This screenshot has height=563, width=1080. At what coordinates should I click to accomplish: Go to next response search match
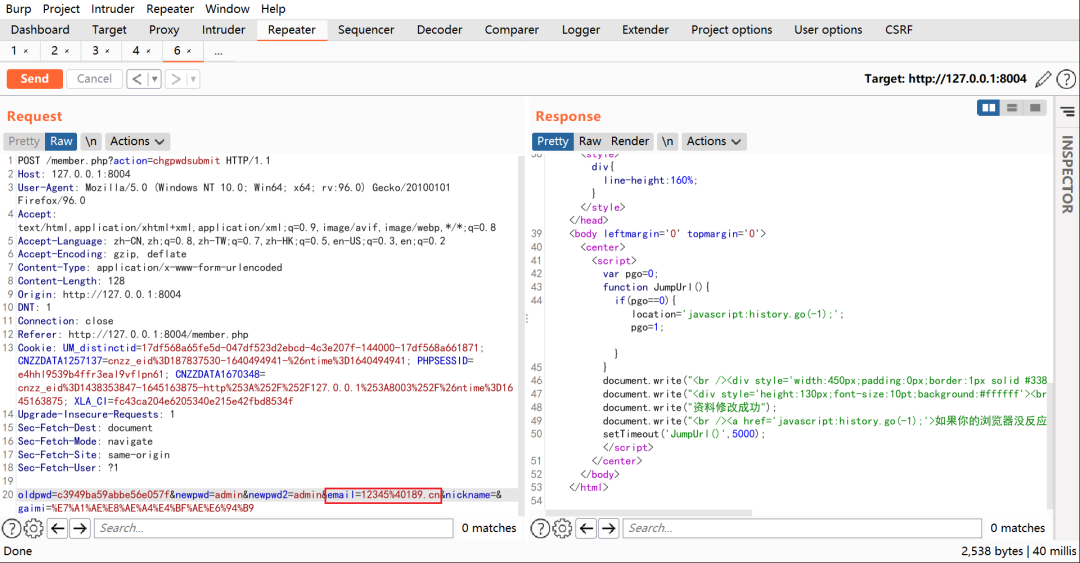(608, 529)
